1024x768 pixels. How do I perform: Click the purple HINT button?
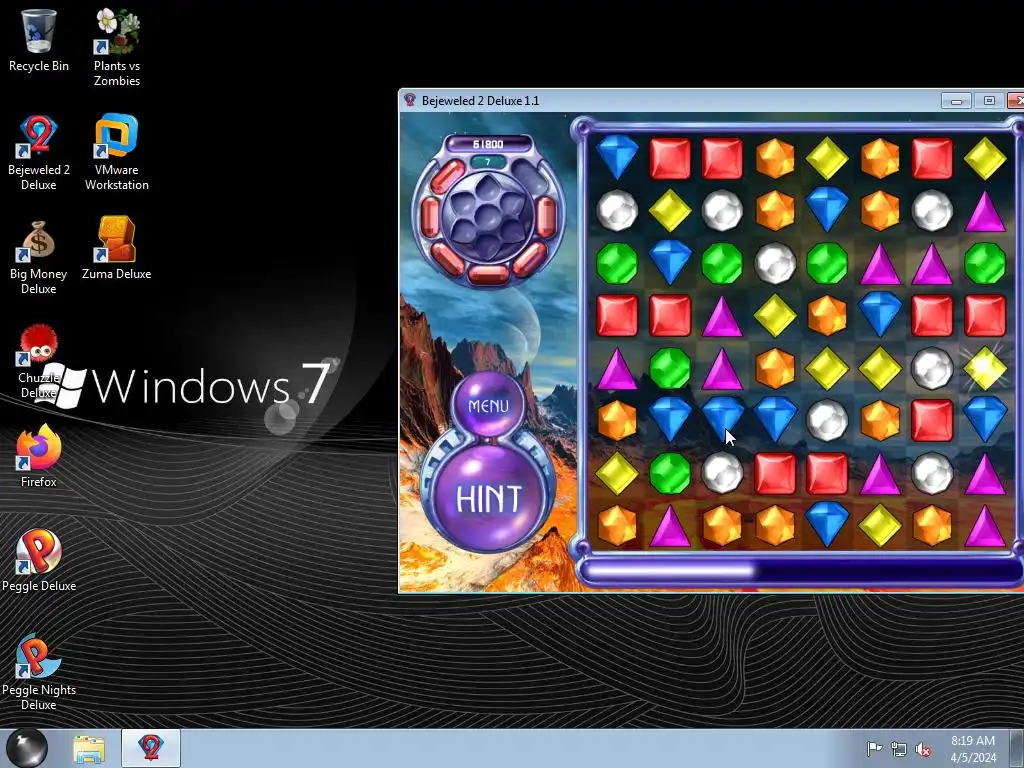click(488, 498)
